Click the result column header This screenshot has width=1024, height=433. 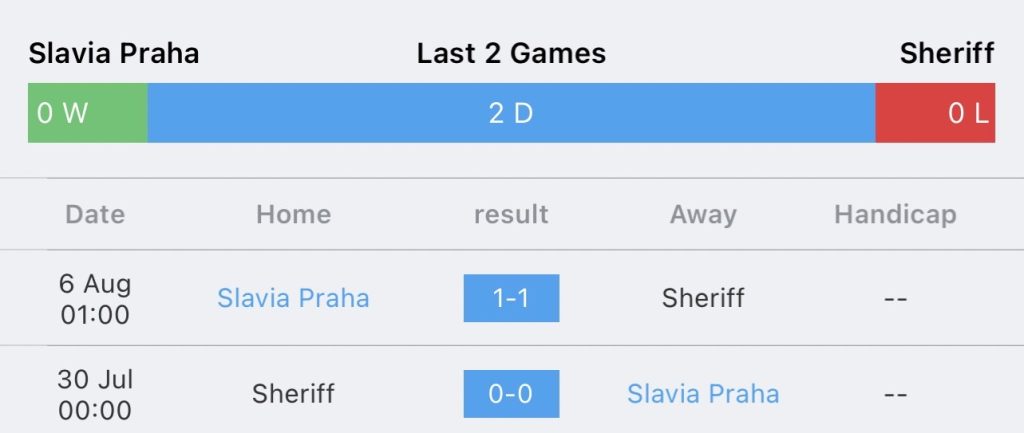511,214
